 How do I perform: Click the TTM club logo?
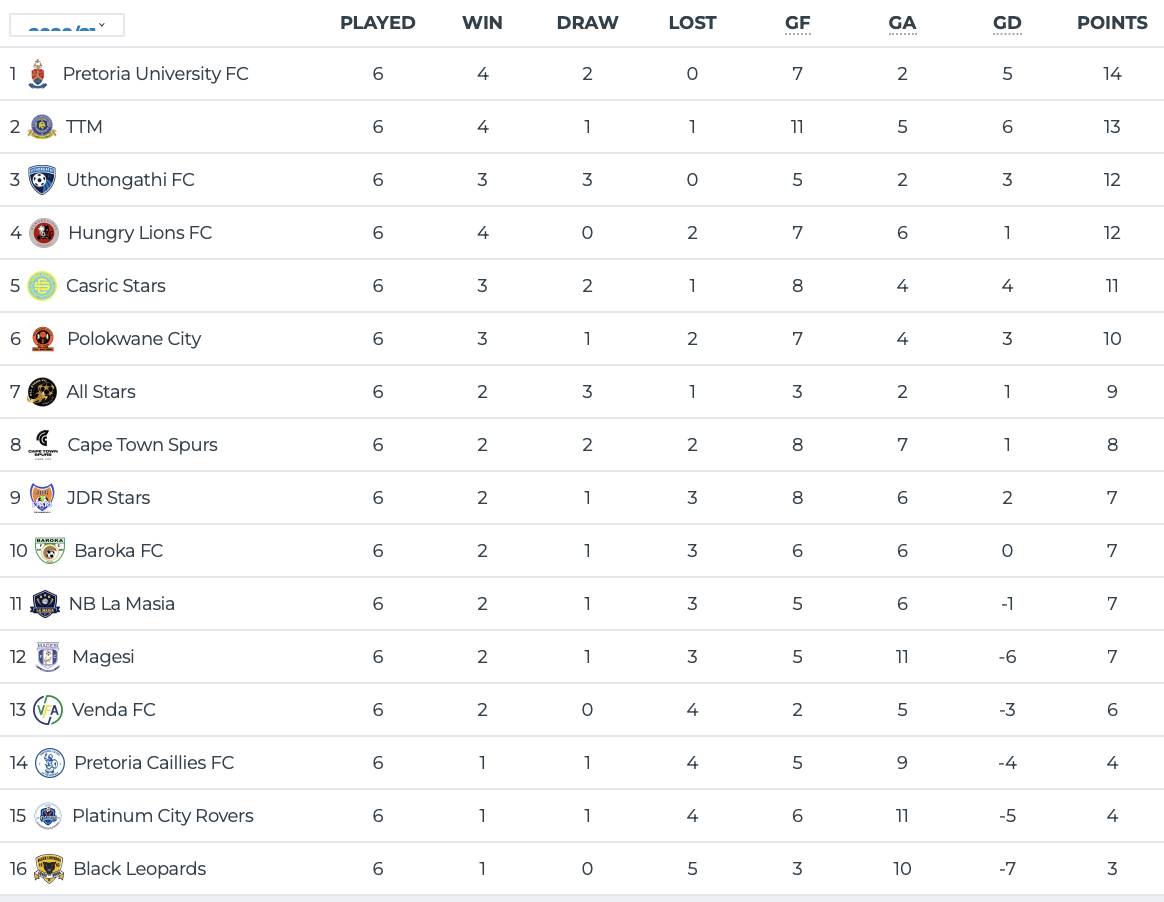[x=42, y=127]
